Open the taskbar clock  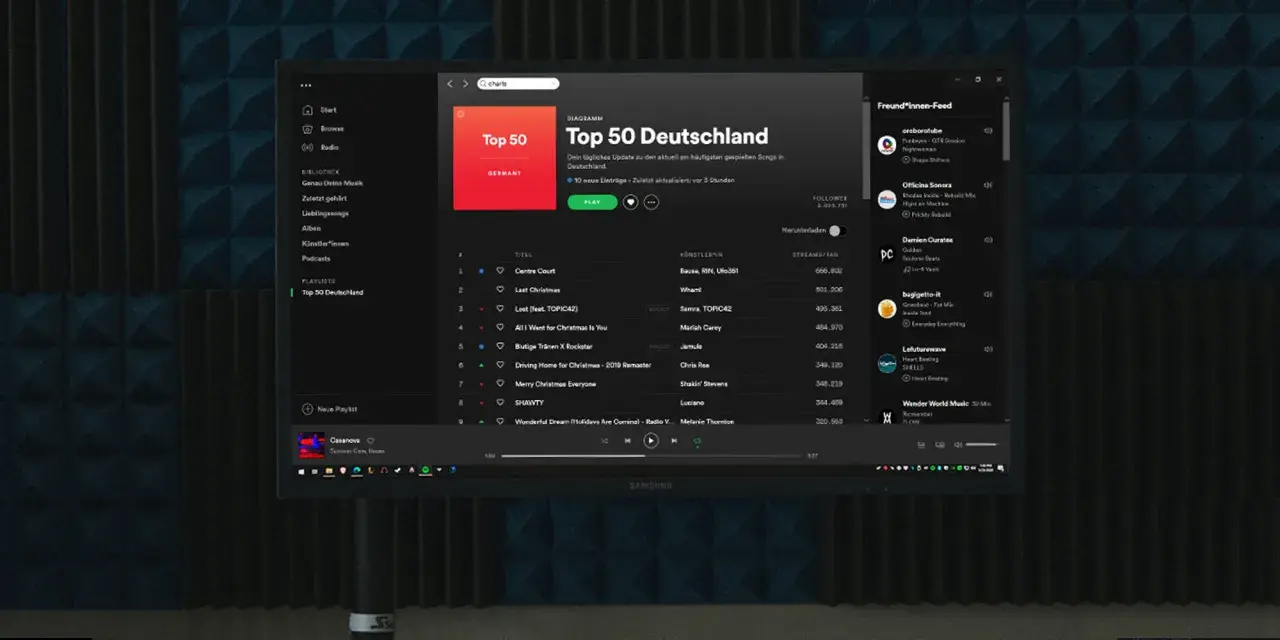tap(987, 468)
